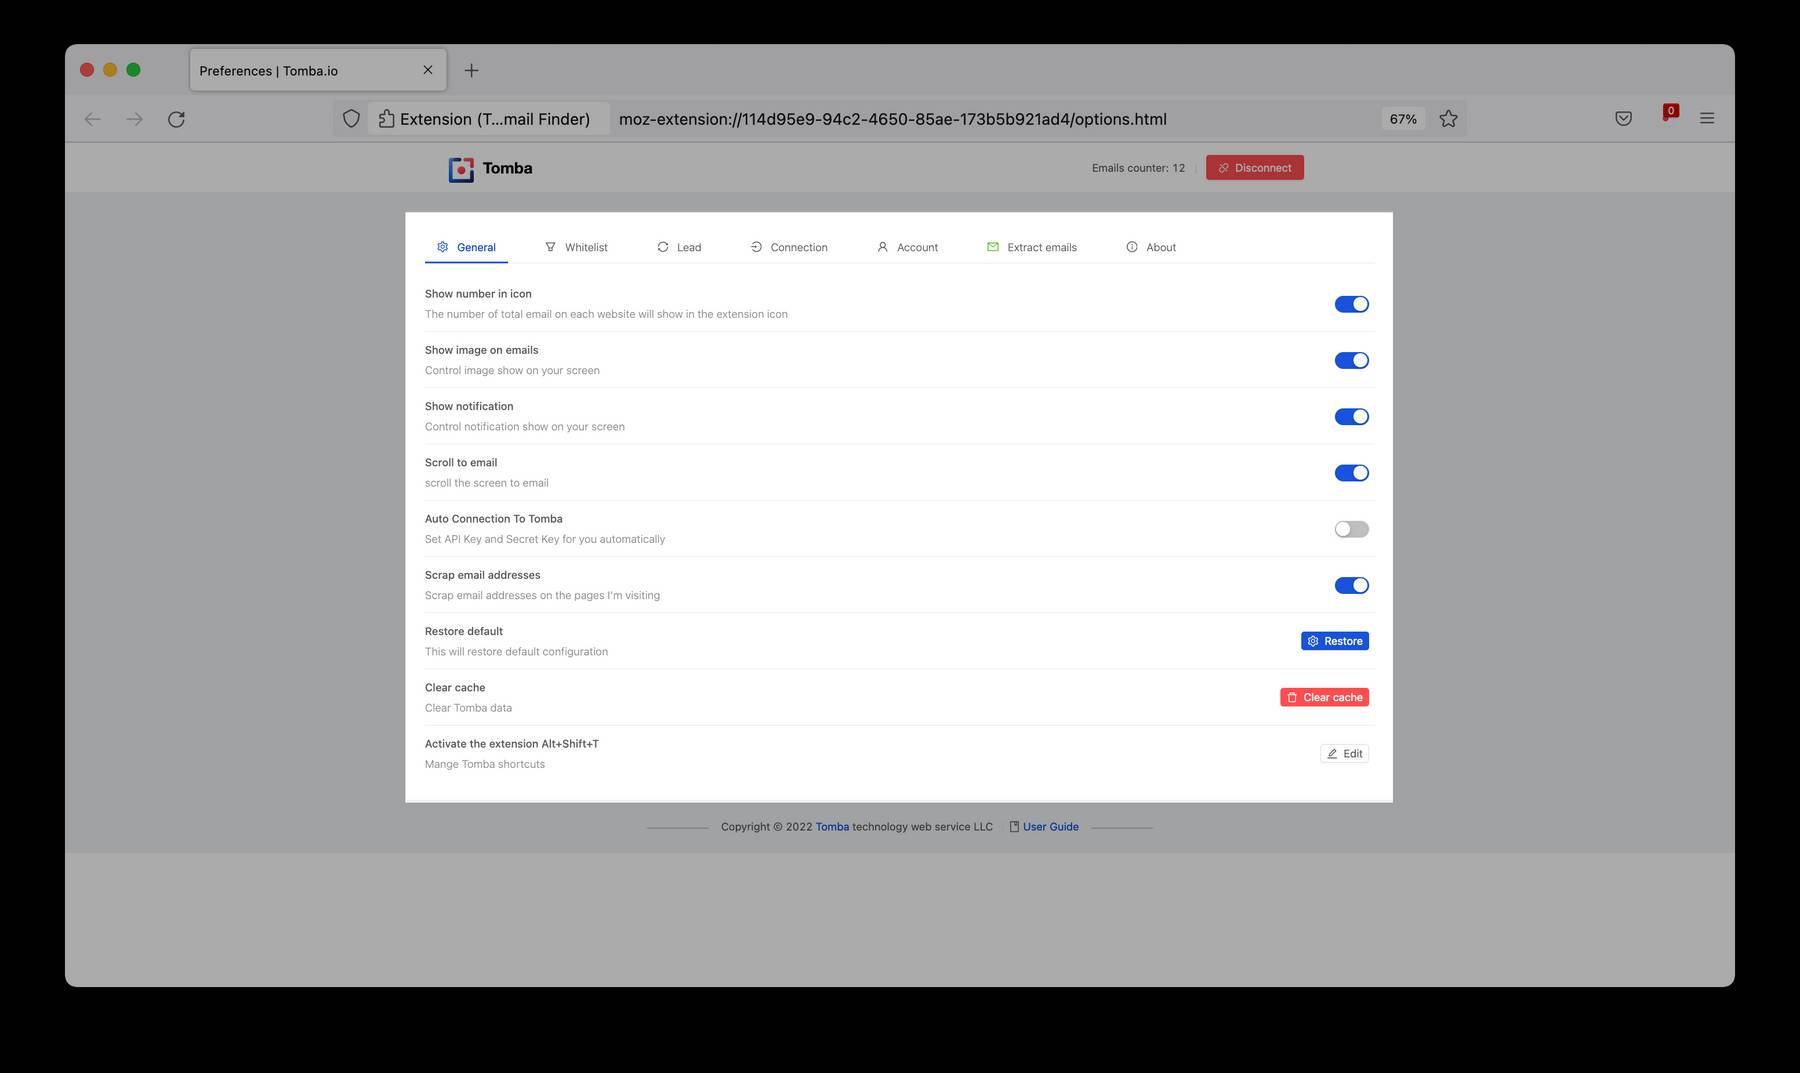Toggle Show notification switch
The height and width of the screenshot is (1073, 1800).
[x=1351, y=416]
